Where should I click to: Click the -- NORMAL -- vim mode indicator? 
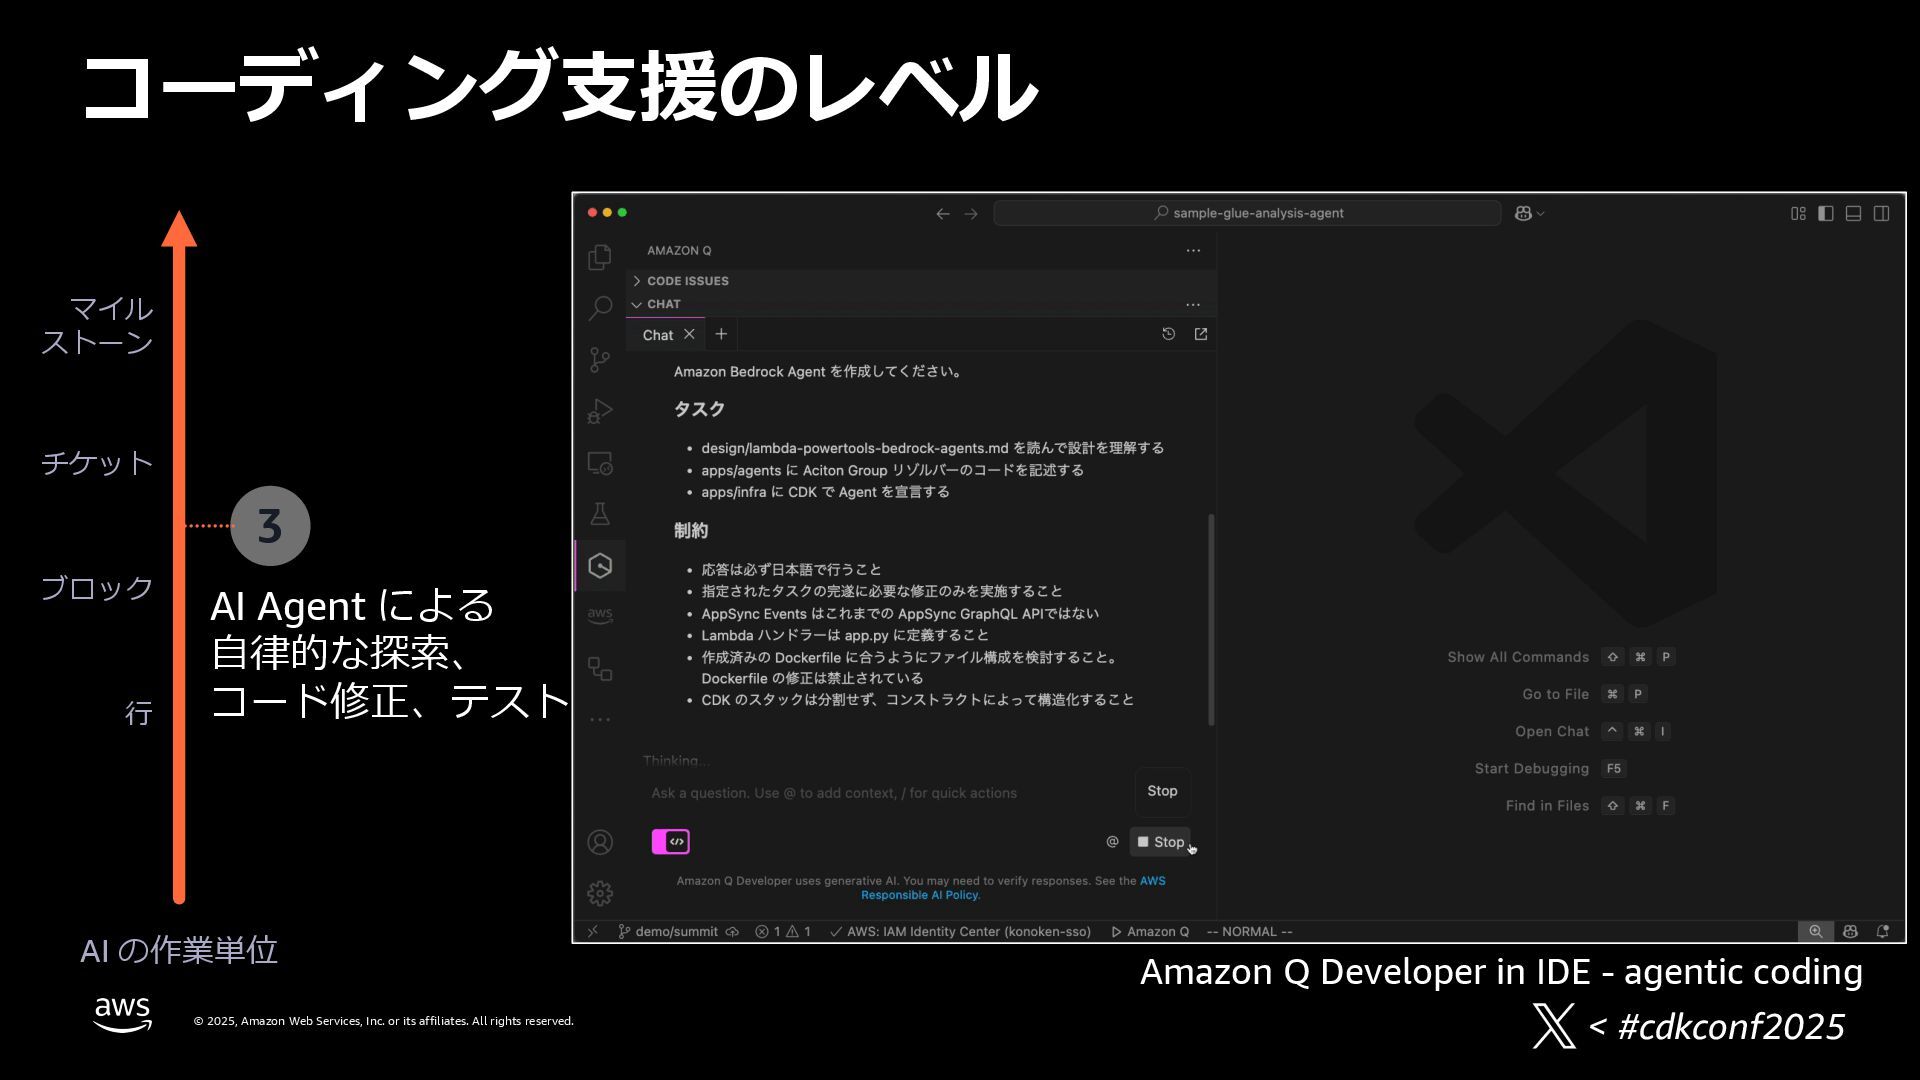(x=1249, y=931)
